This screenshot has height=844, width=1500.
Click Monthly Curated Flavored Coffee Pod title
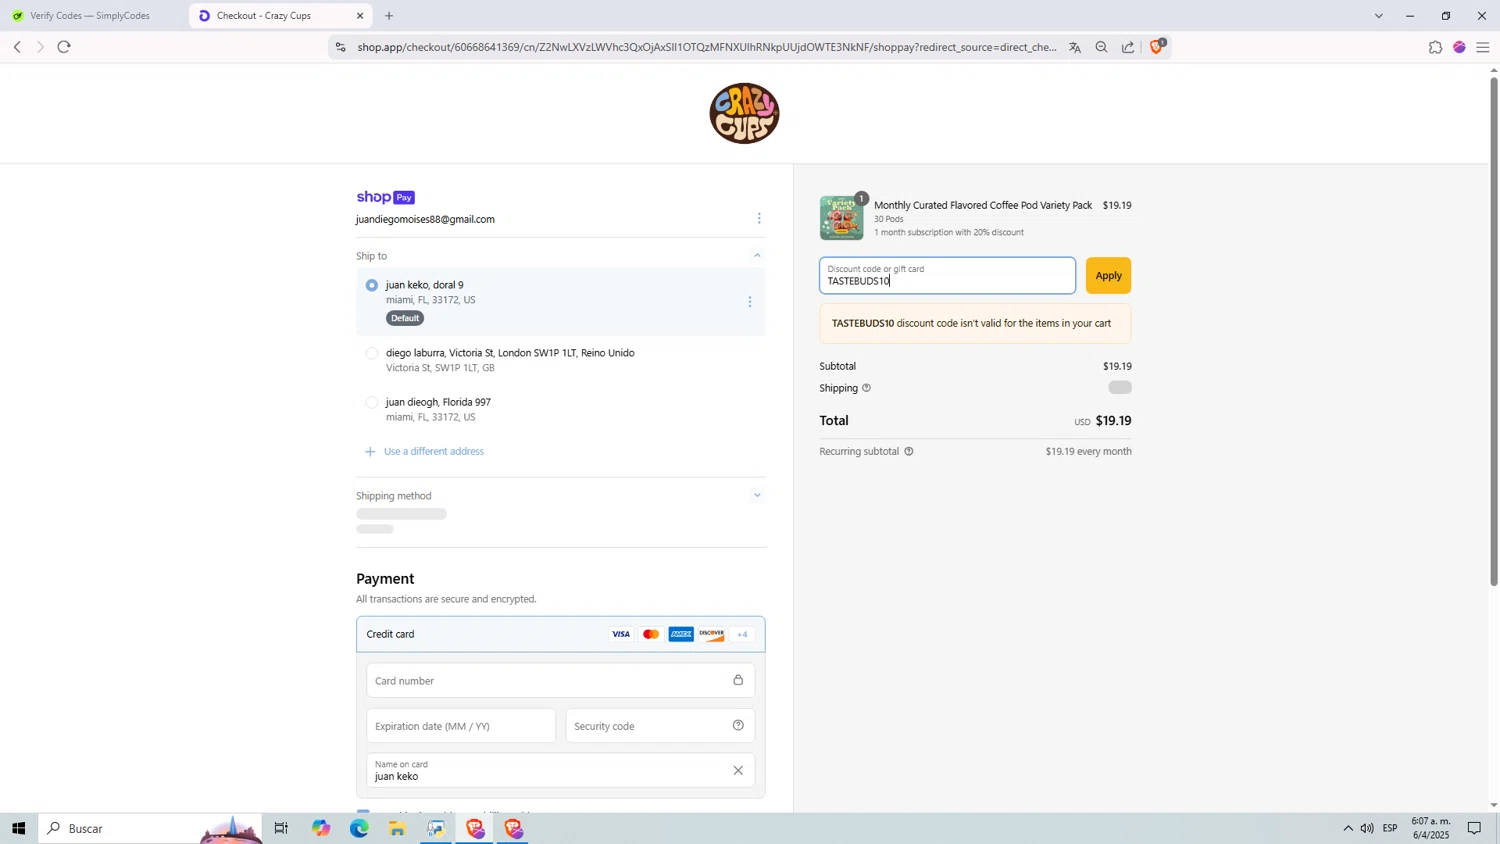coord(983,205)
